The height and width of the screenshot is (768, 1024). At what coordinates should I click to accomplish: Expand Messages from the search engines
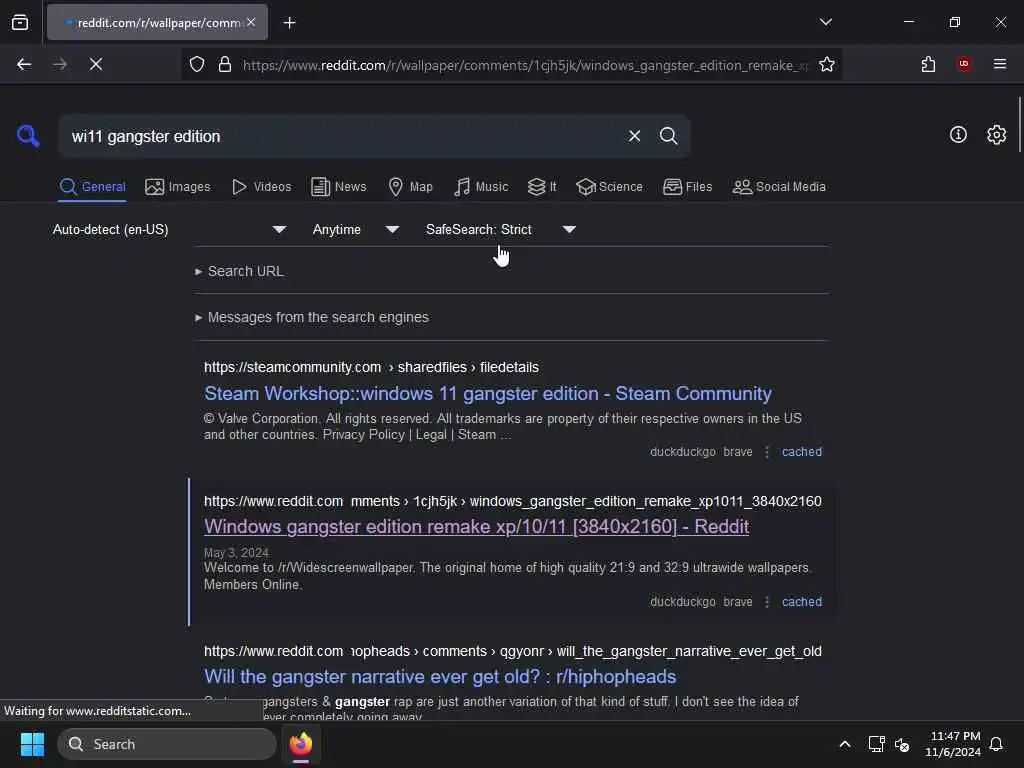pos(312,317)
